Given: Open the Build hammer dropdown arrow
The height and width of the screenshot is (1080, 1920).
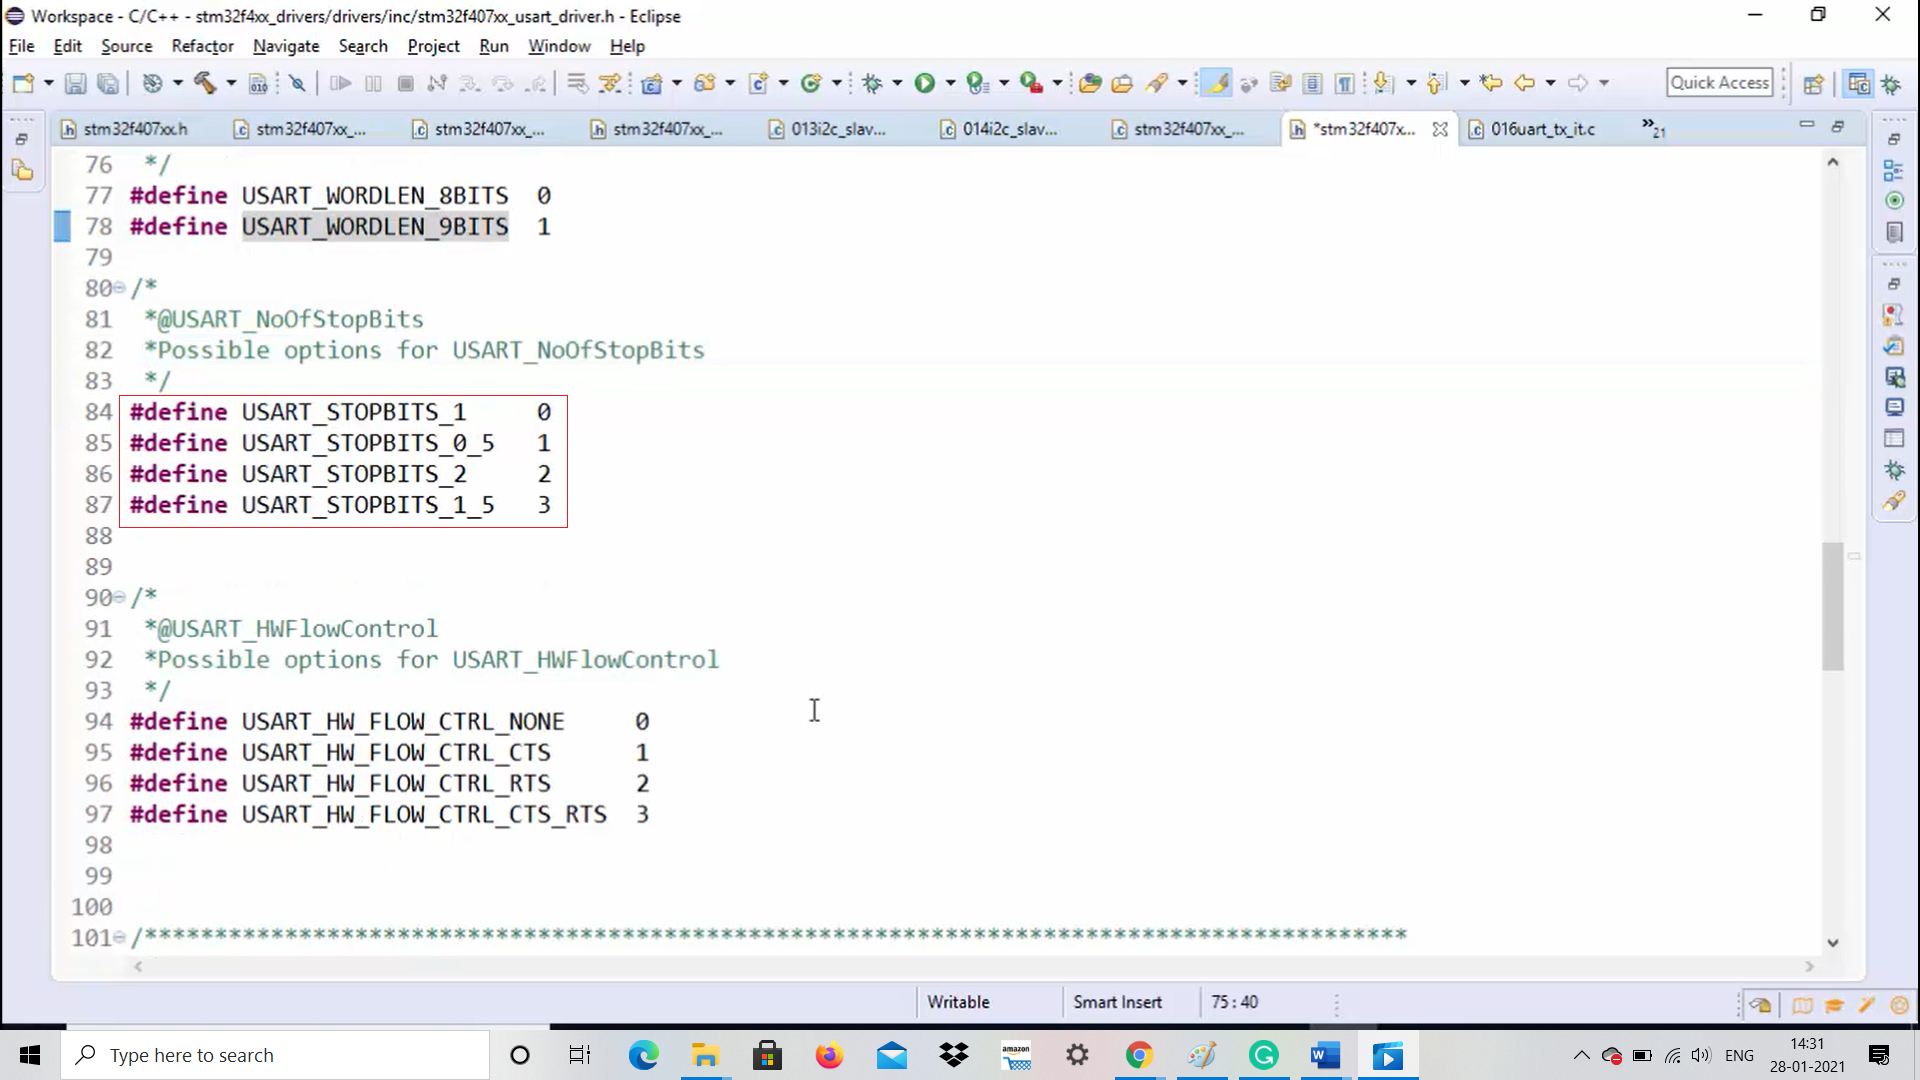Looking at the screenshot, I should click(231, 84).
